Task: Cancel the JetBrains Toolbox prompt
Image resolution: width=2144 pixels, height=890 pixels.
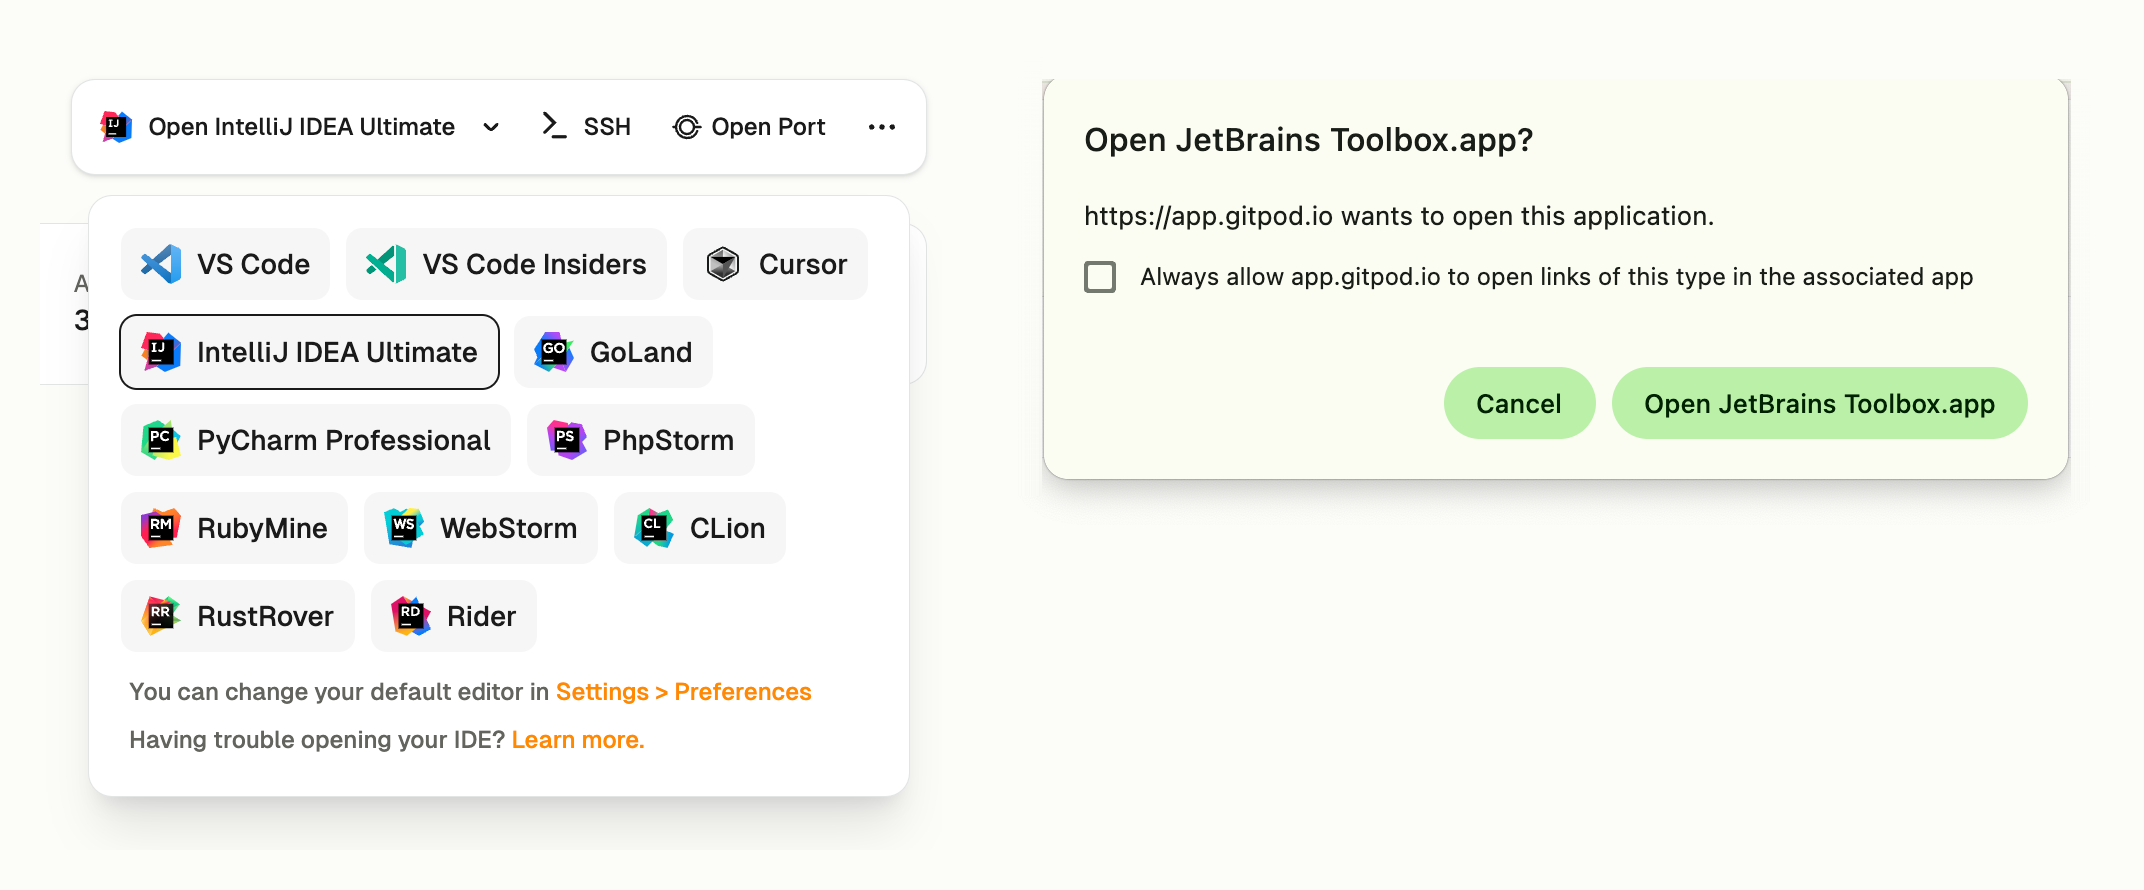Action: tap(1519, 403)
